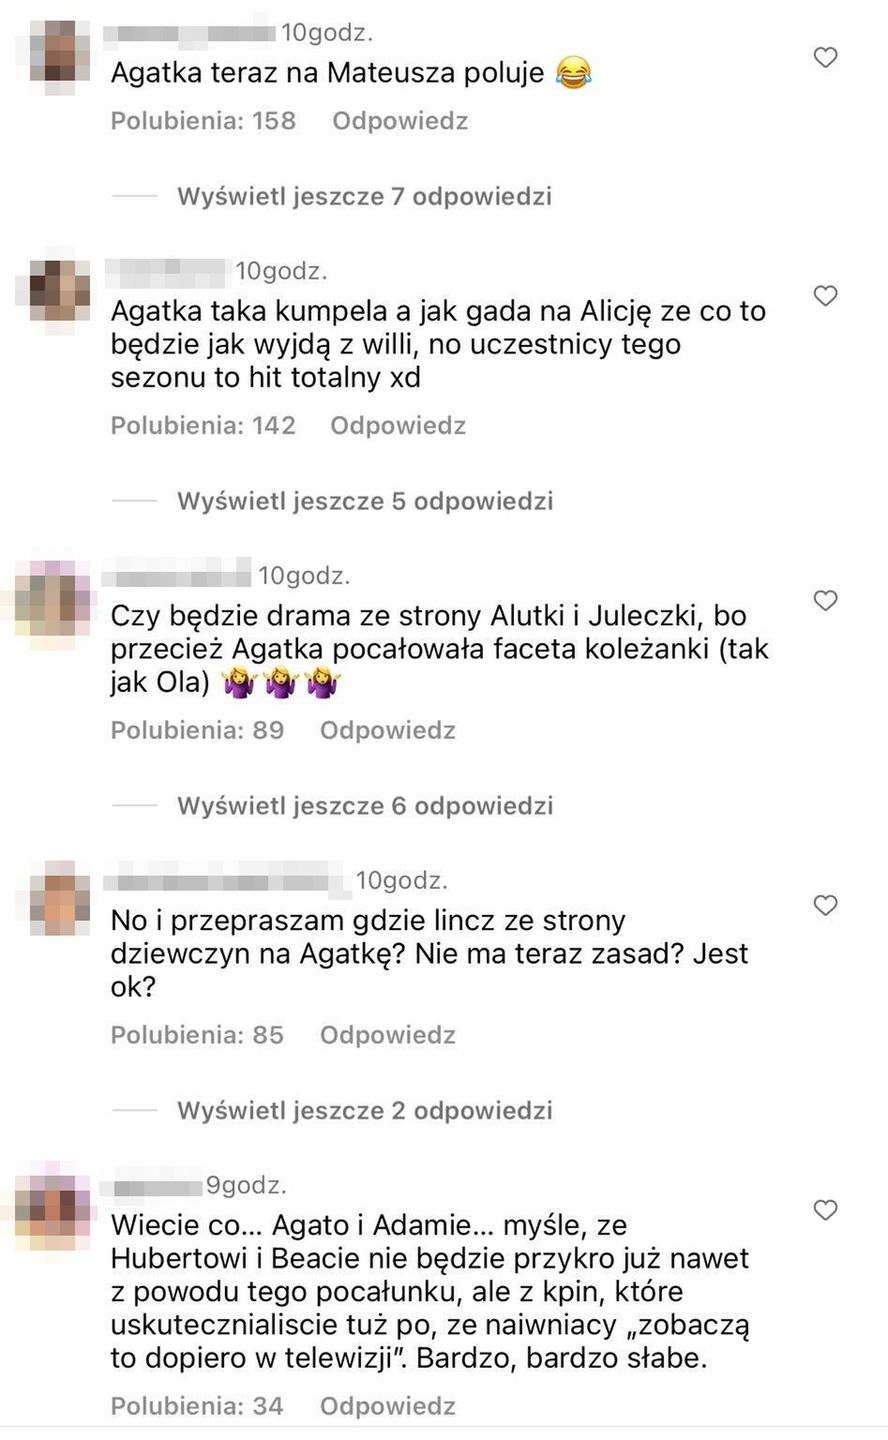Image resolution: width=888 pixels, height=1440 pixels.
Task: Reply to the comment with 34 likes
Action: pyautogui.click(x=388, y=1407)
